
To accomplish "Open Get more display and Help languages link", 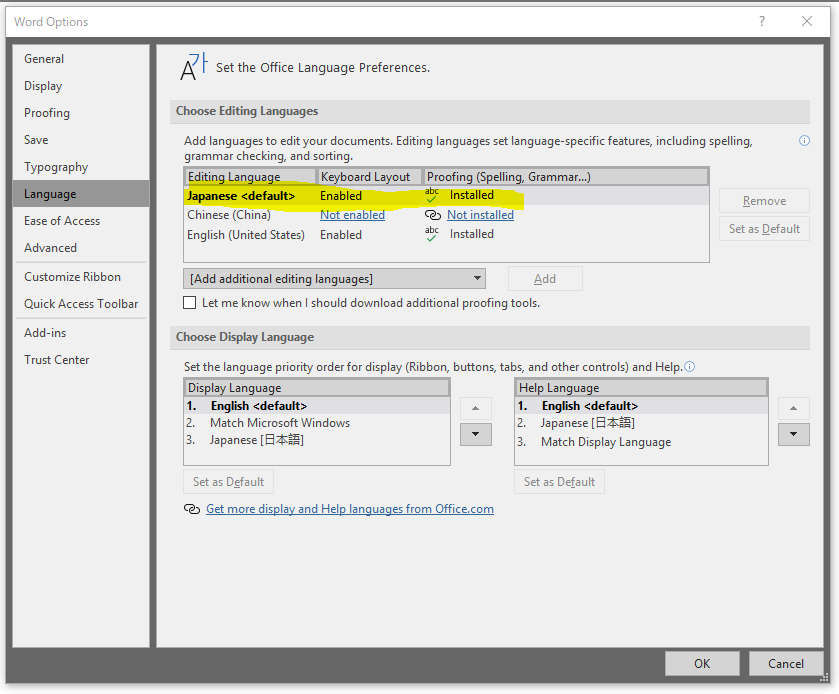I will tap(350, 509).
